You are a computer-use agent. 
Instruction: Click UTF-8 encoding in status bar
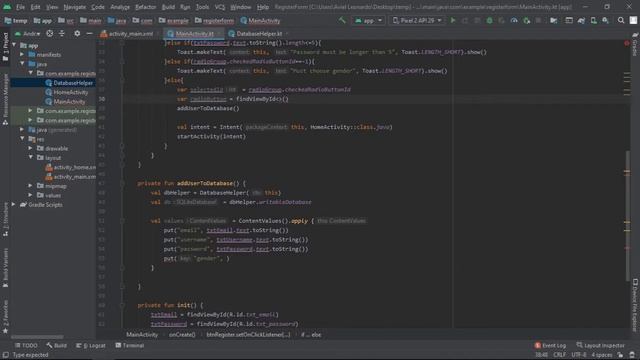tap(579, 355)
